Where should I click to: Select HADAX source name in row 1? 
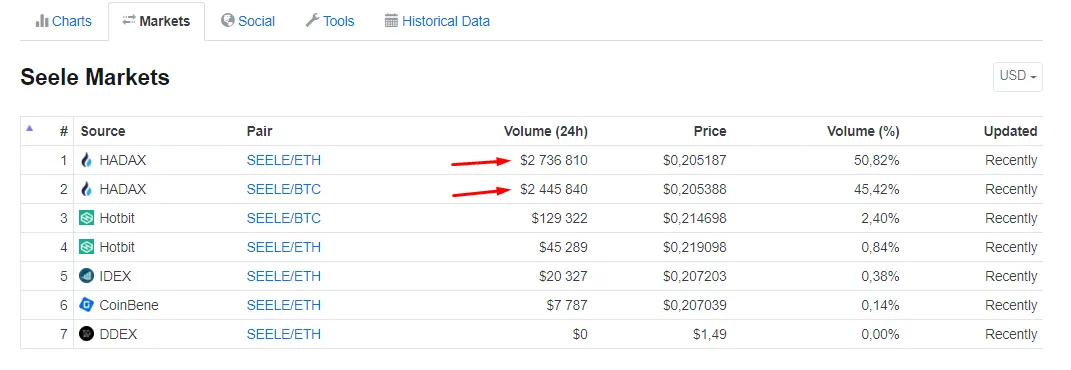click(x=123, y=161)
